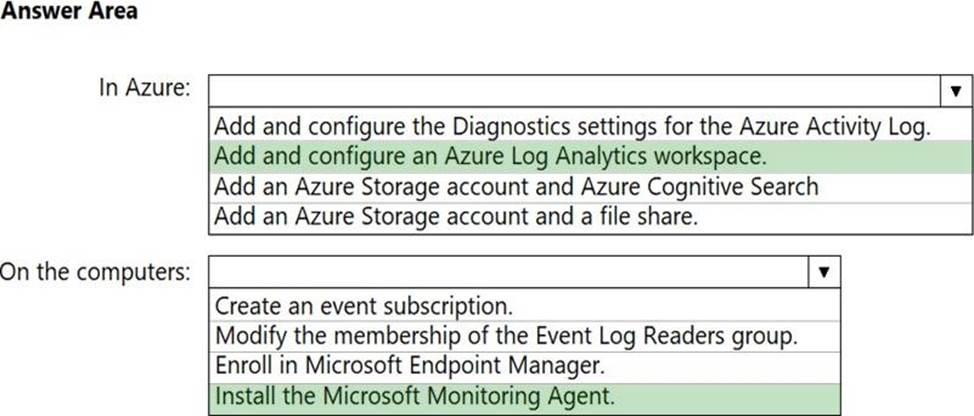Pick the green highlighted option in computers list

525,397
